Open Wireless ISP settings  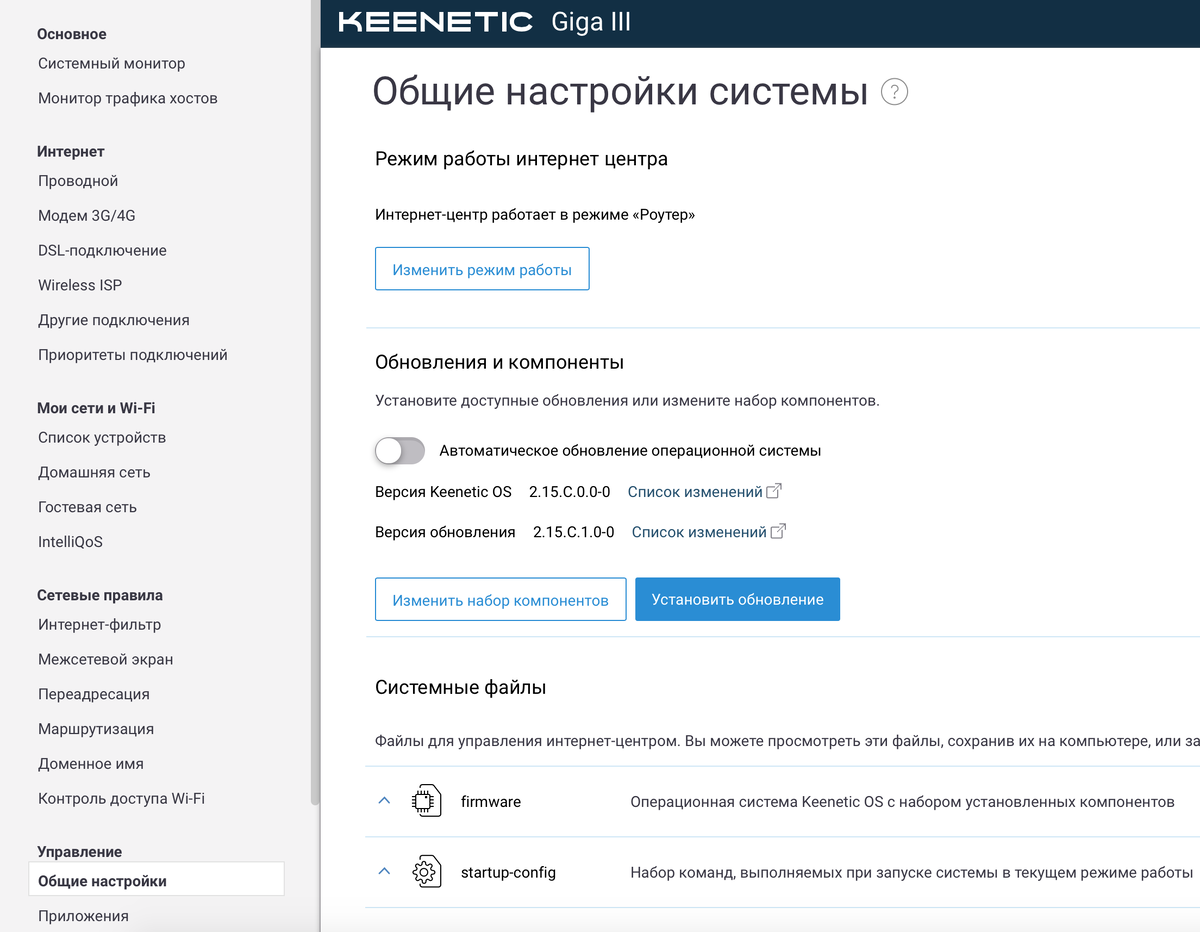pos(80,285)
